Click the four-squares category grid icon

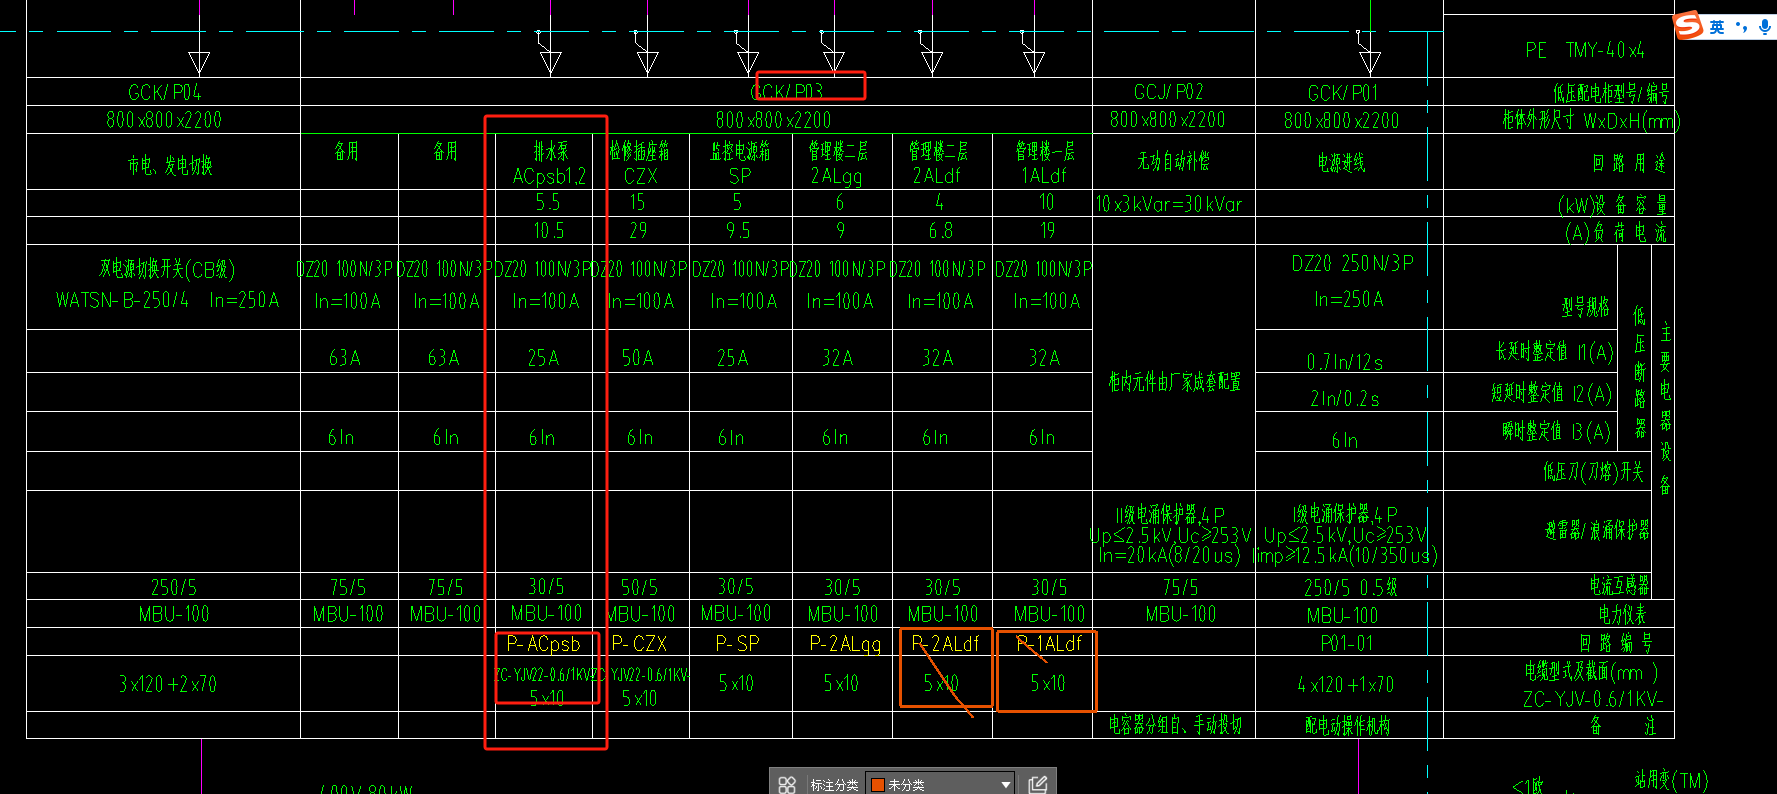[x=787, y=785]
